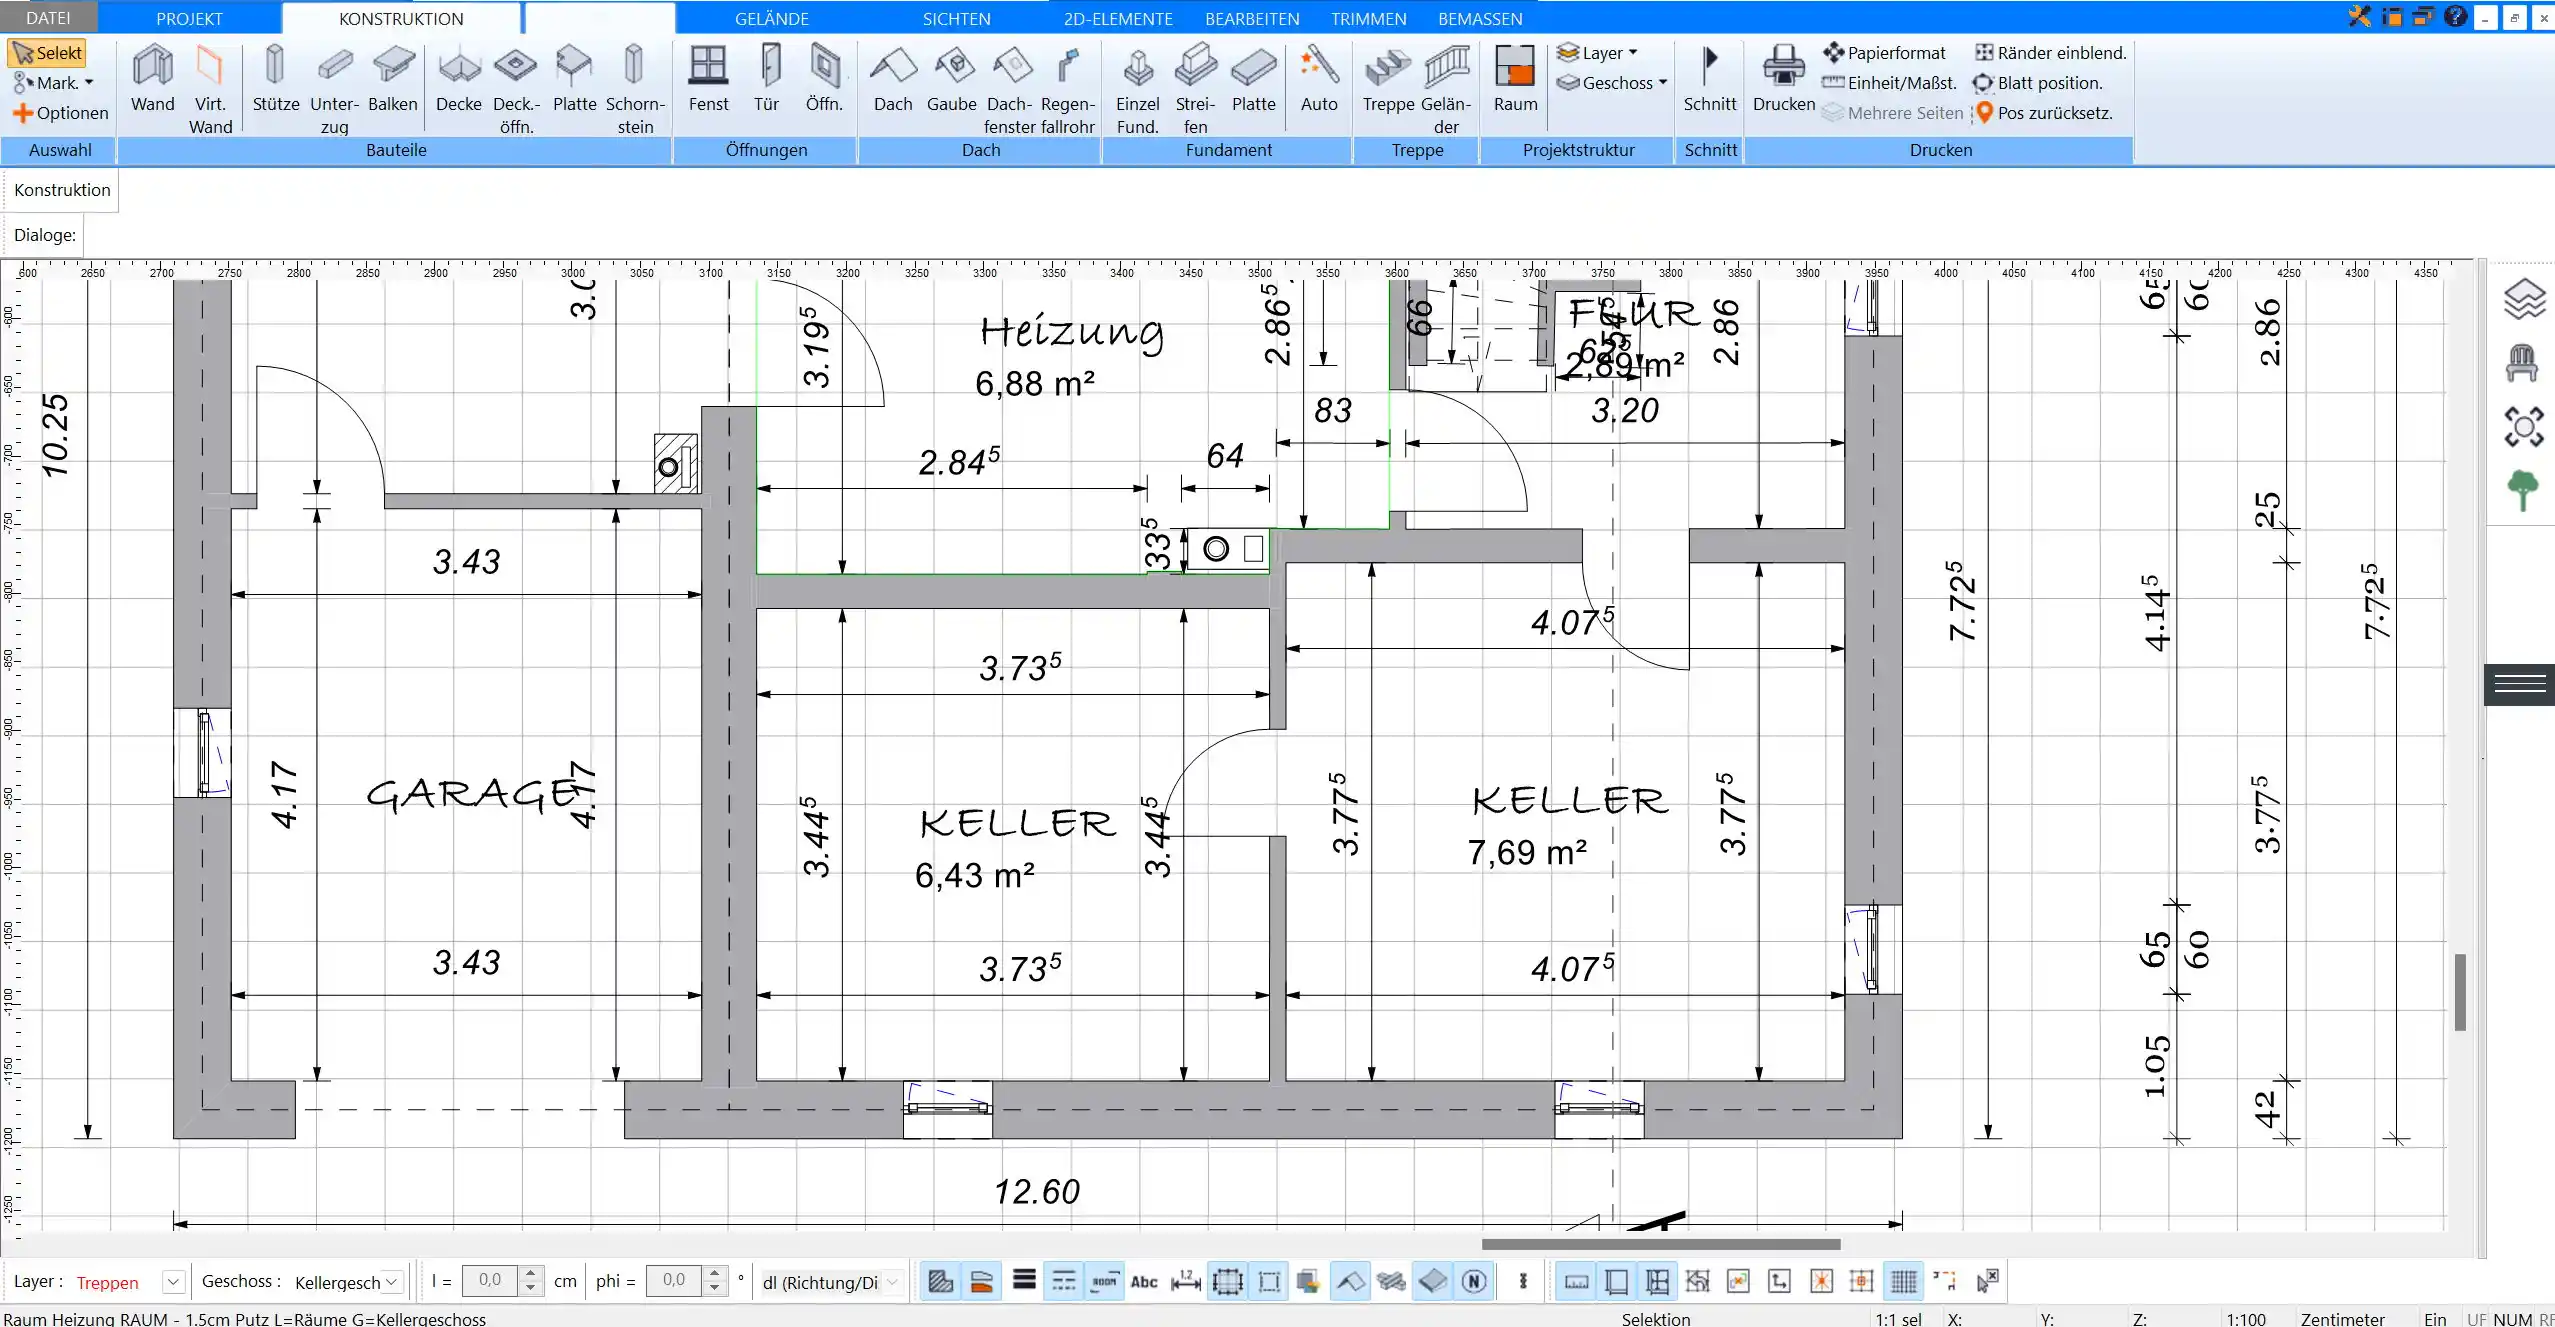2555x1327 pixels.
Task: Toggle dimension 1,2 visibility button
Action: point(1186,1281)
